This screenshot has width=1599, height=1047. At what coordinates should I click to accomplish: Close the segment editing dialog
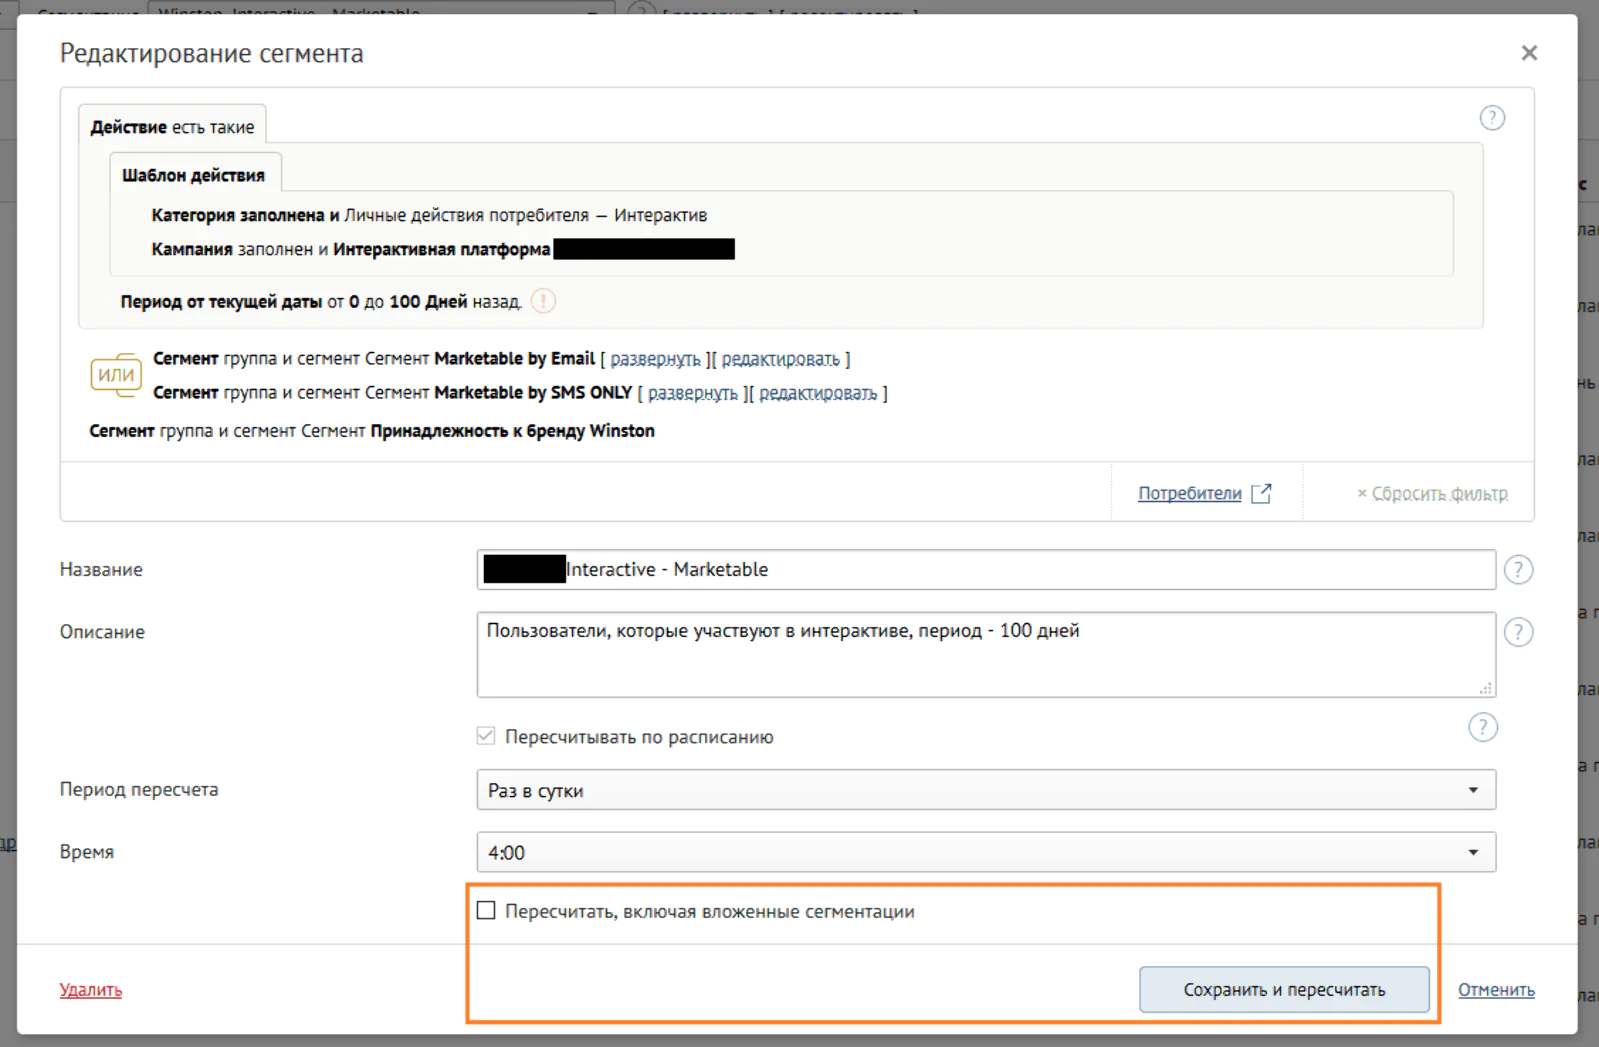pyautogui.click(x=1528, y=53)
